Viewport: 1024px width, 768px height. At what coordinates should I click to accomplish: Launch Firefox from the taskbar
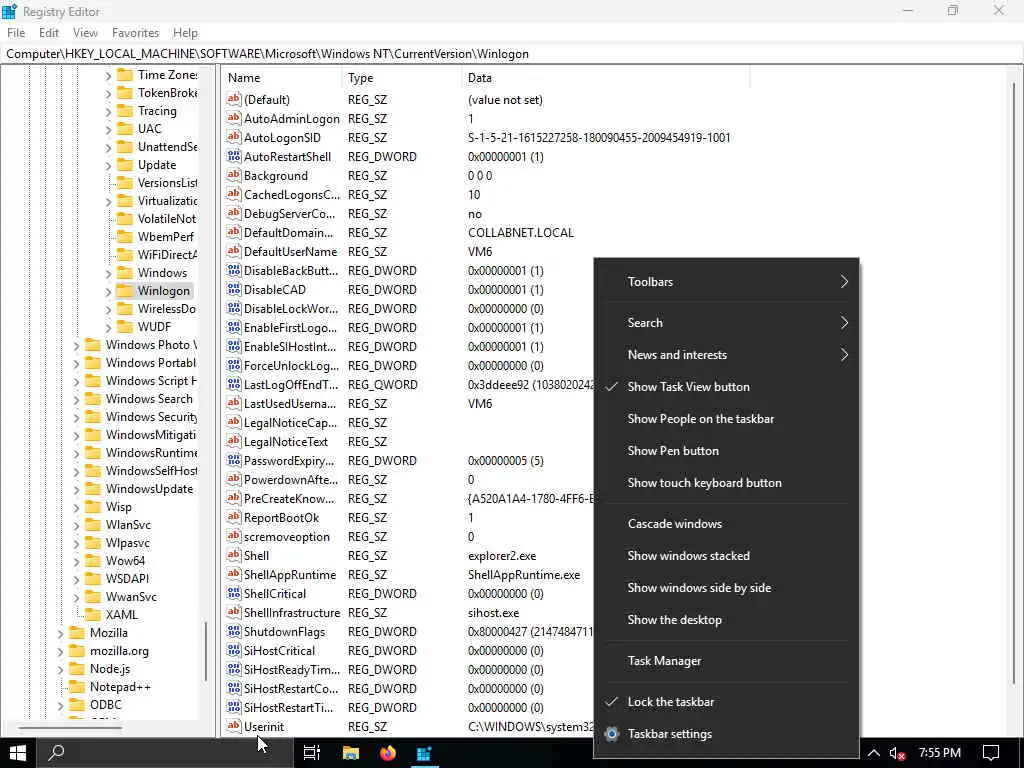click(x=388, y=753)
